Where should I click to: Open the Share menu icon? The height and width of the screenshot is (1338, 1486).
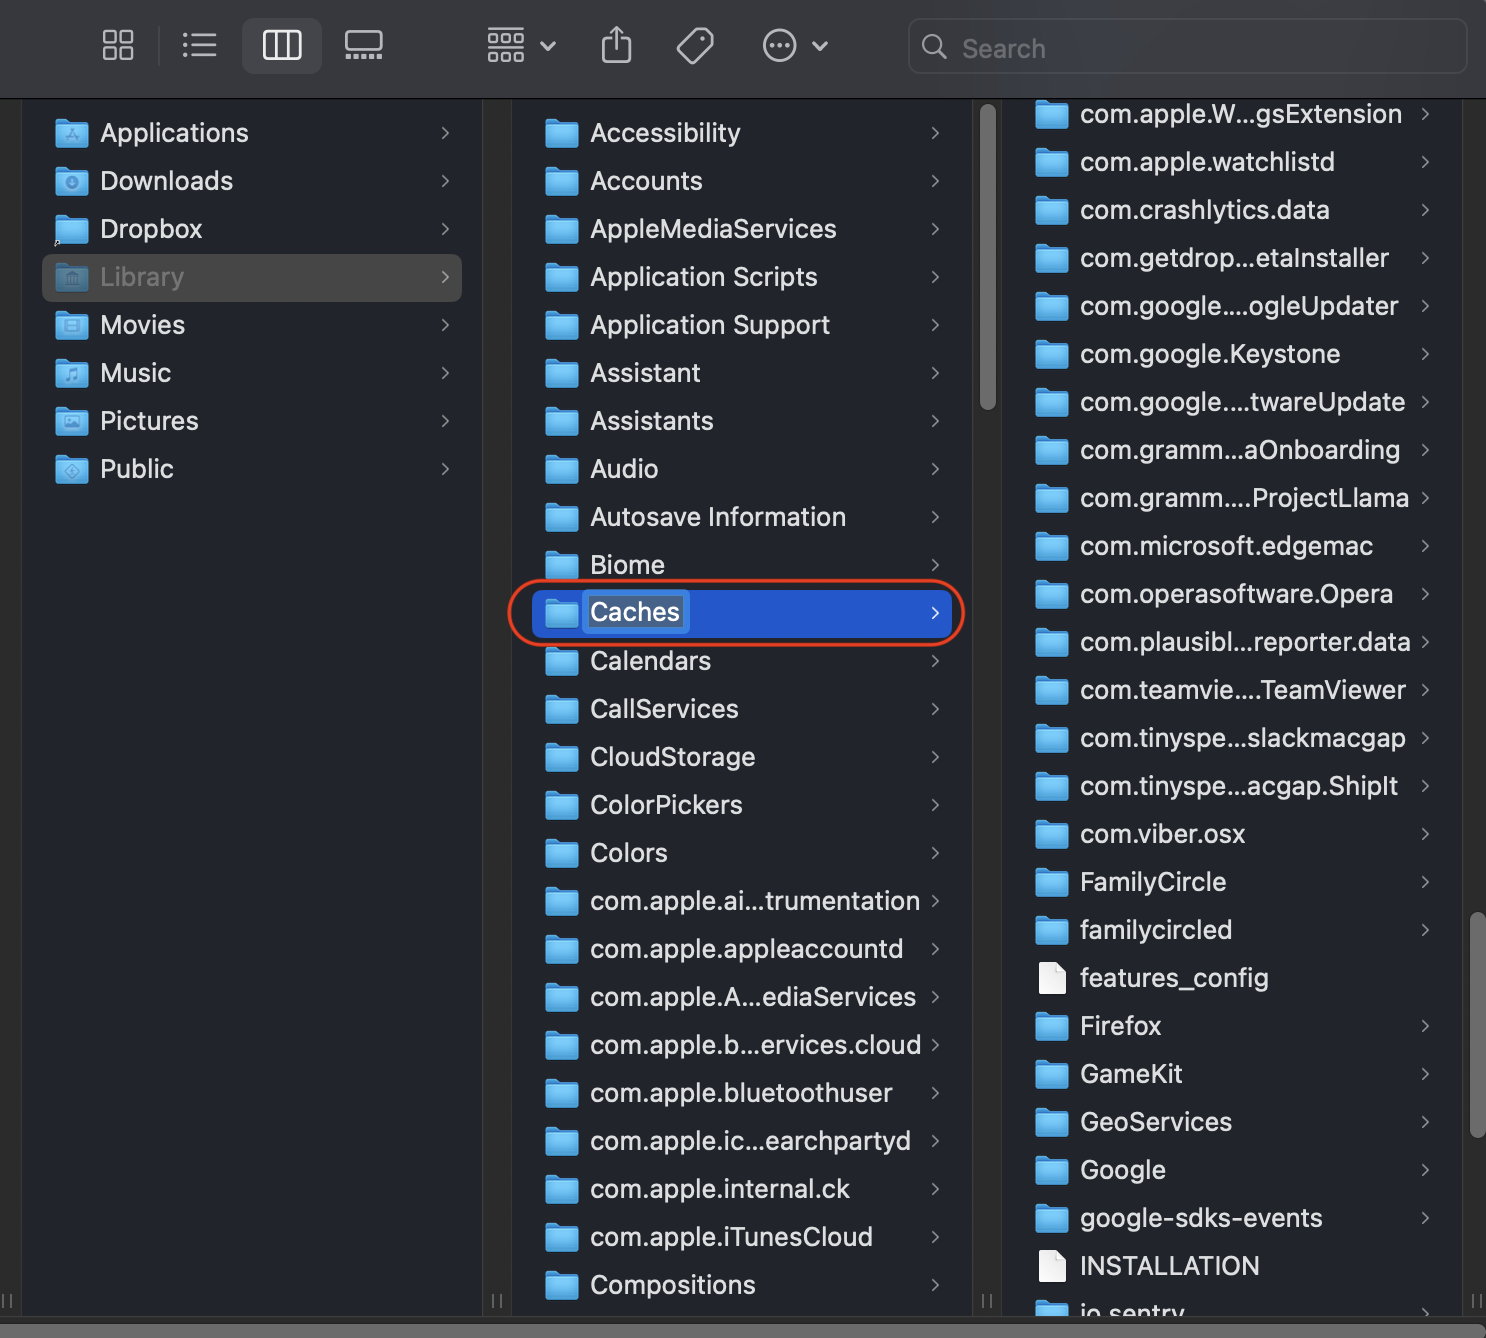pos(616,45)
